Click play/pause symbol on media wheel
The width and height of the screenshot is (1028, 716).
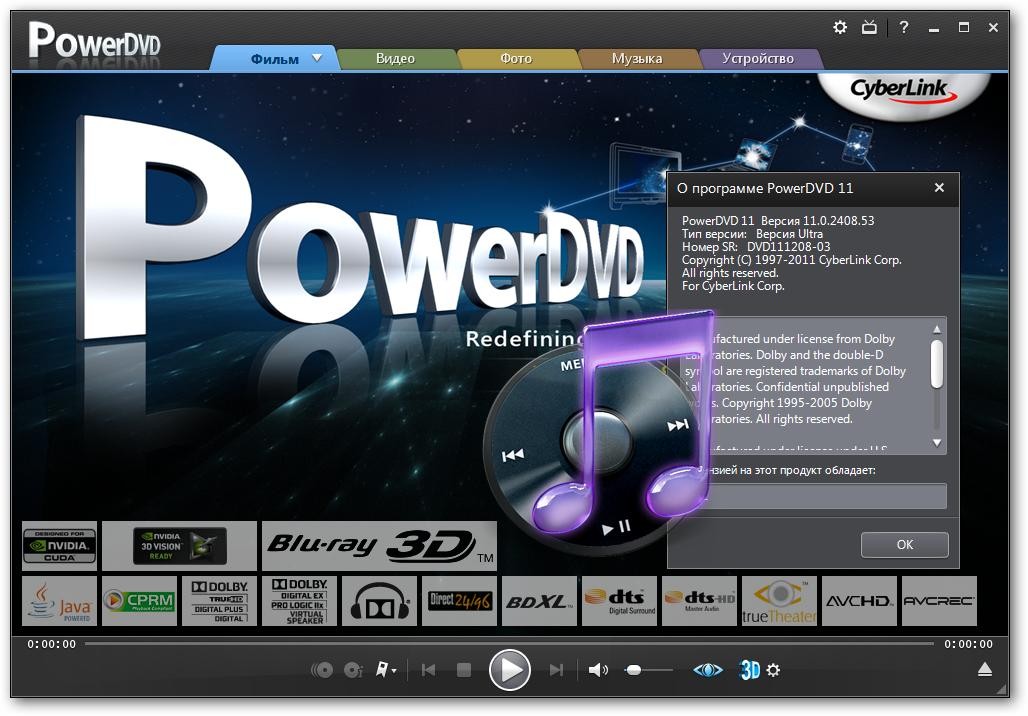coord(616,527)
